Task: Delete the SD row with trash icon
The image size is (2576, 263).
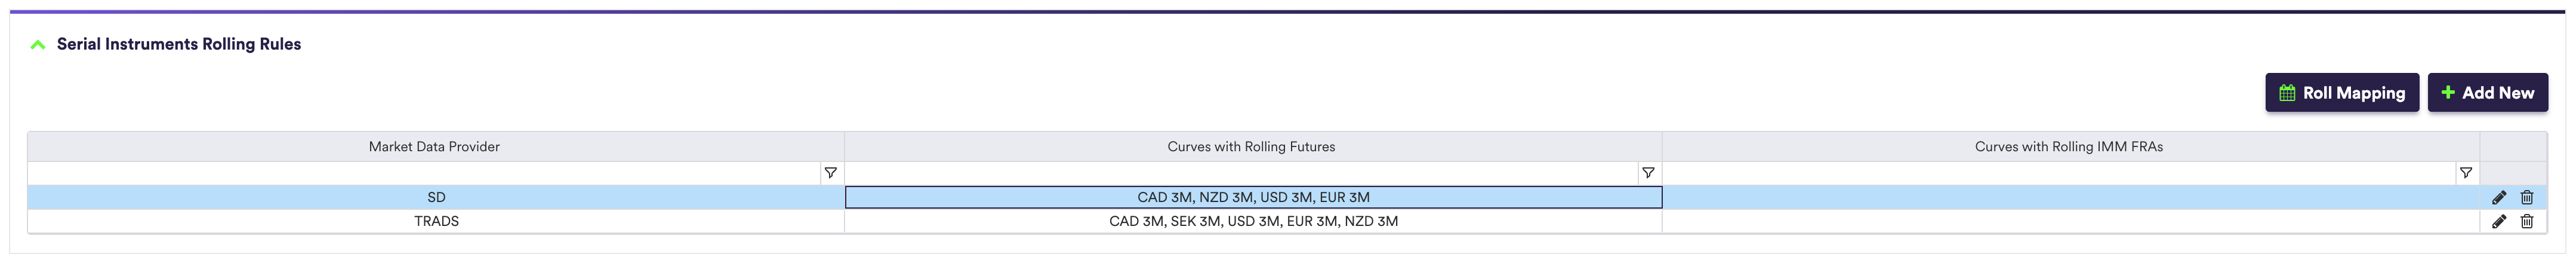Action: point(2527,198)
